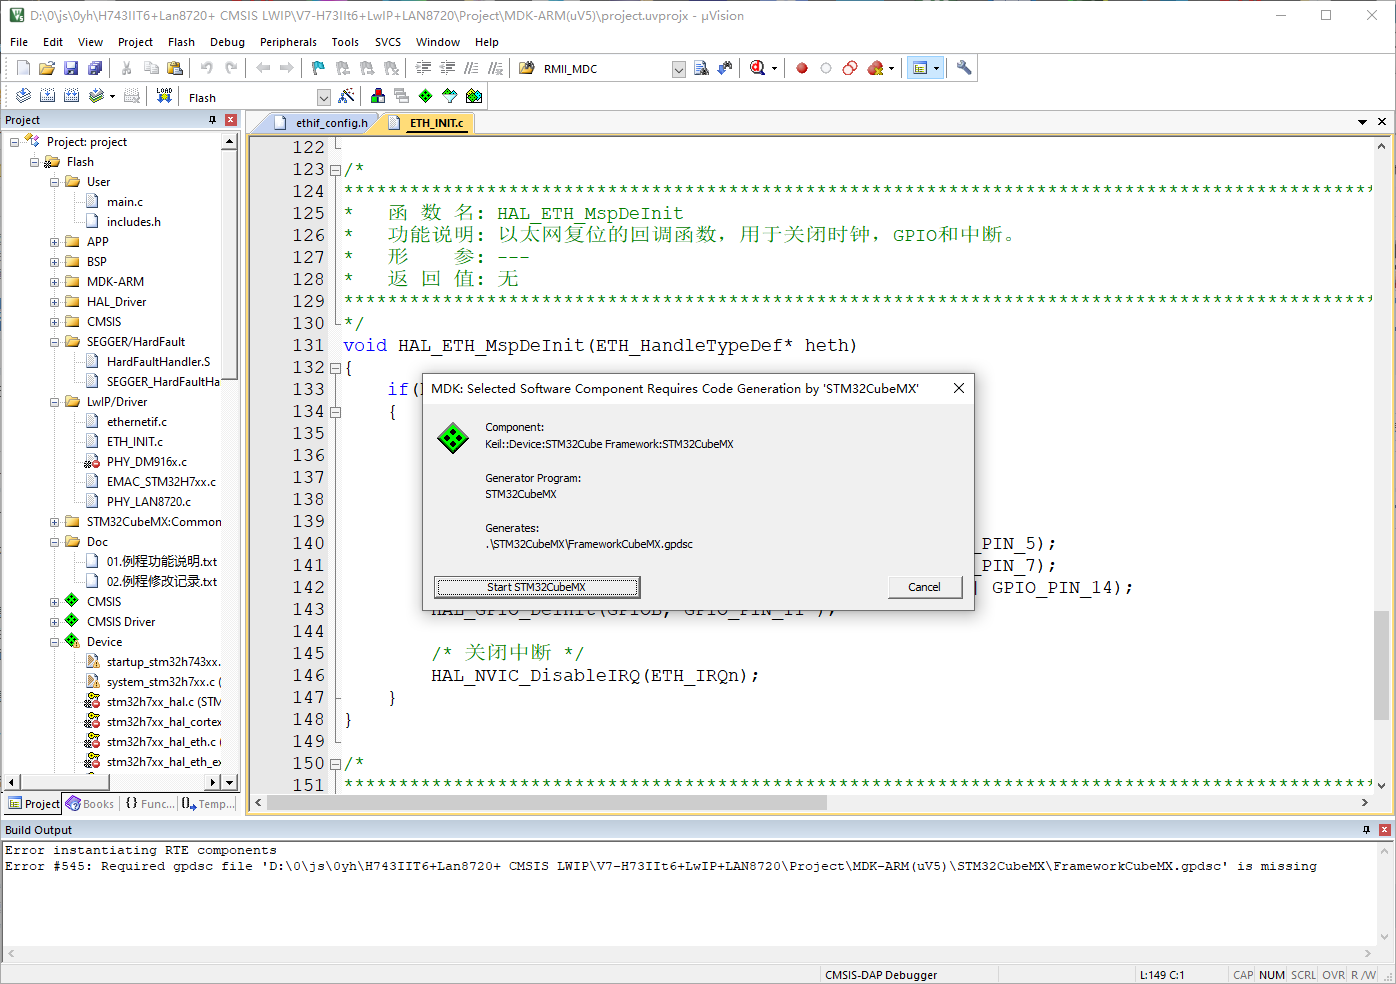Collapse the User group in the project tree
Viewport: 1396px width, 984px height.
click(x=55, y=182)
